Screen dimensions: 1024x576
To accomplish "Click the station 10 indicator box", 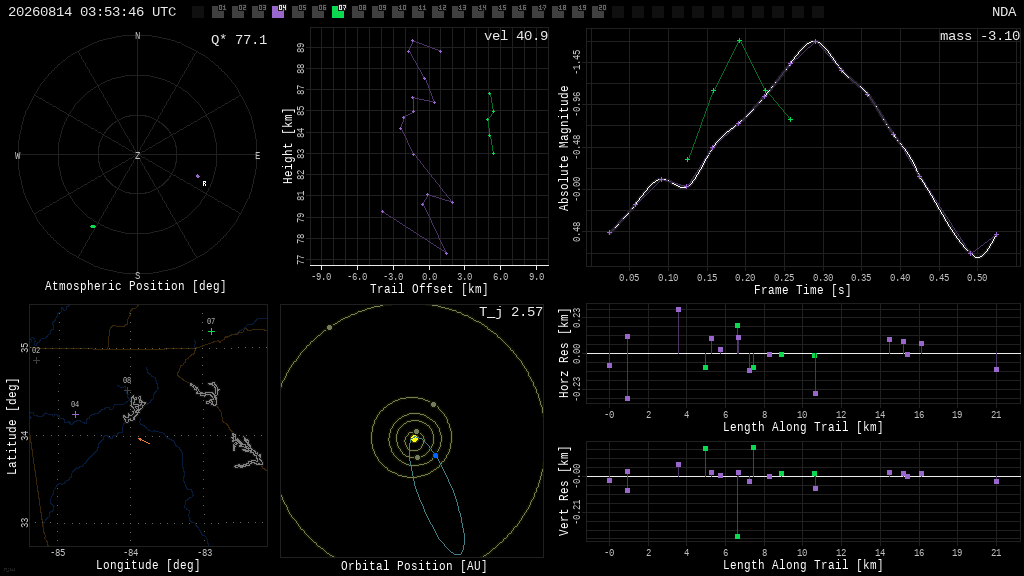I will point(398,12).
